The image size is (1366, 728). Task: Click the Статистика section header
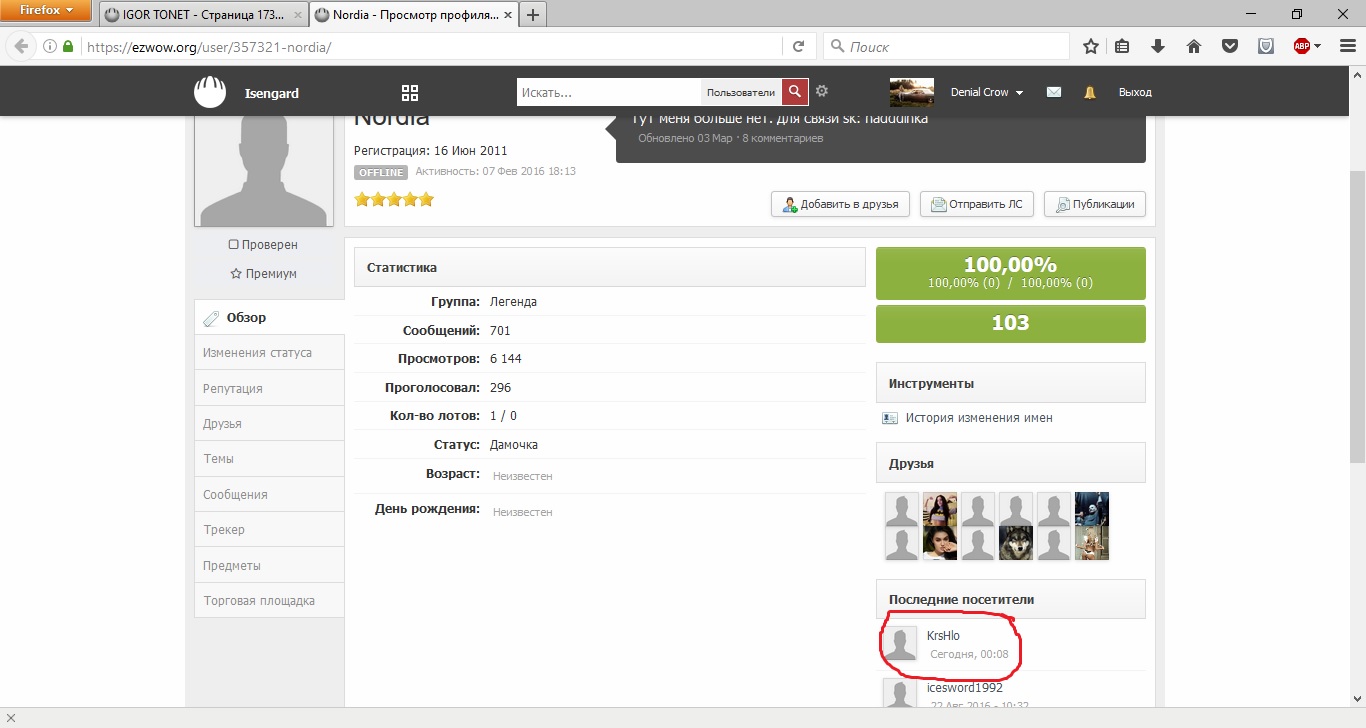coord(609,267)
